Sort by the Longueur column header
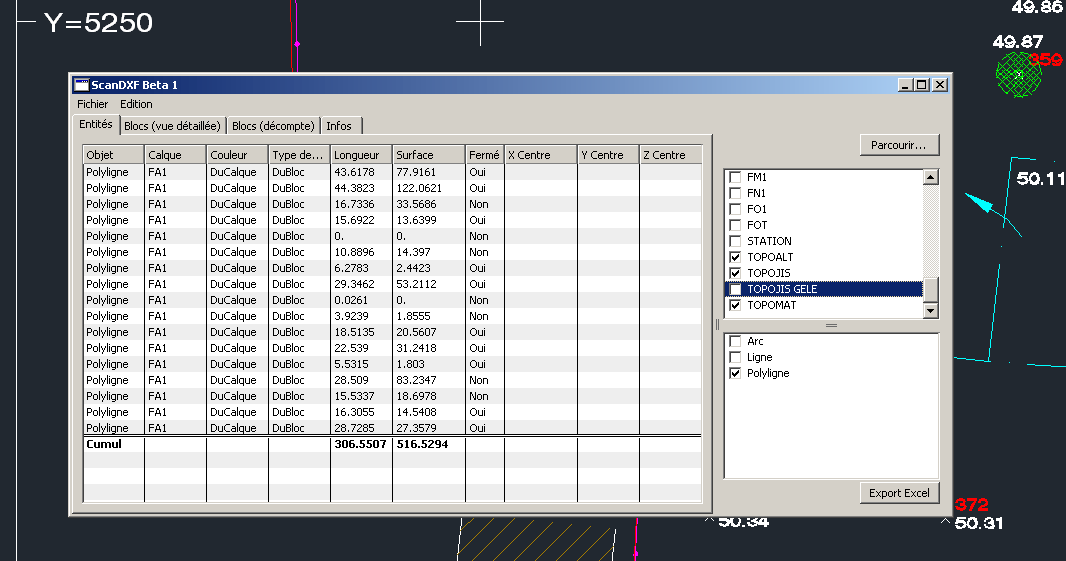 (359, 155)
